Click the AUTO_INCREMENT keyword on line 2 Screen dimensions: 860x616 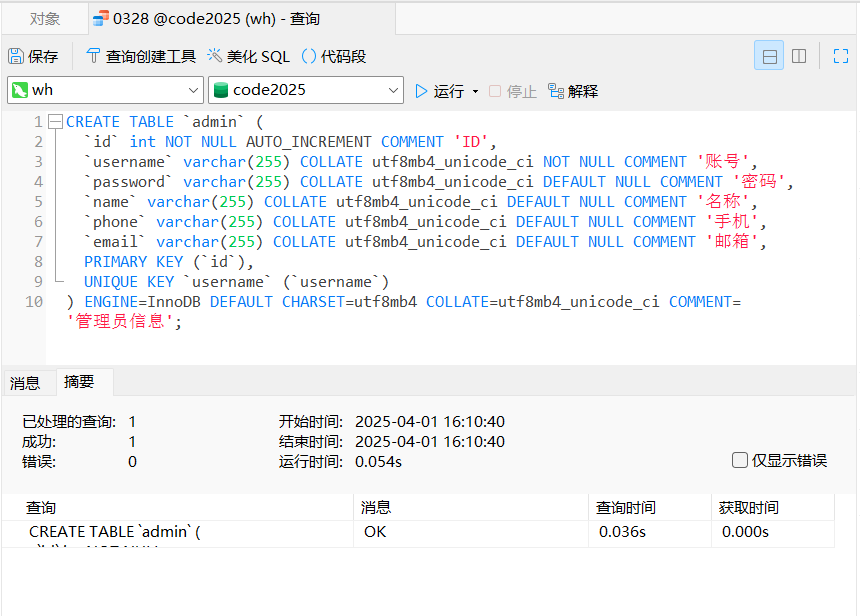pos(309,142)
